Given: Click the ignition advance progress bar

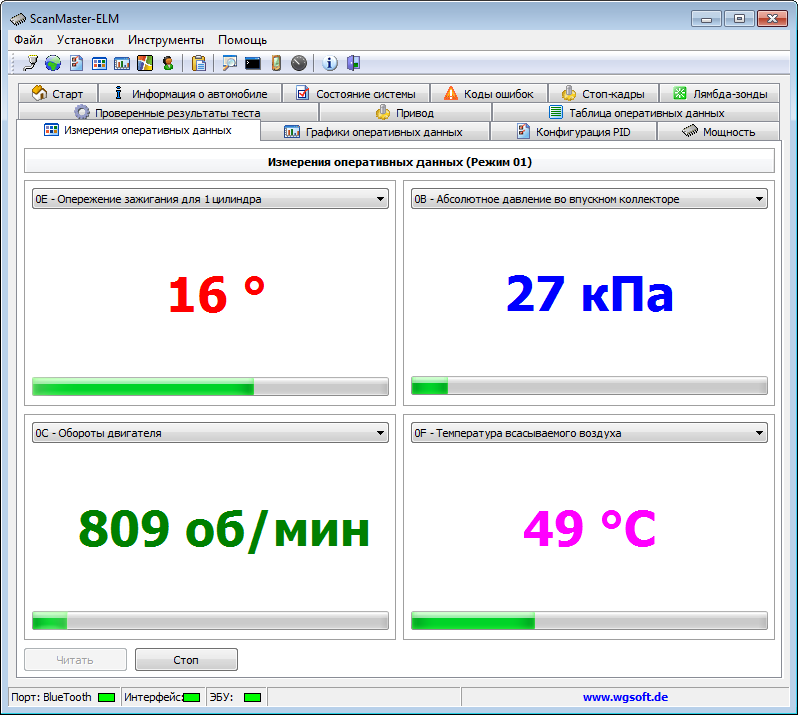Looking at the screenshot, I should (x=210, y=386).
